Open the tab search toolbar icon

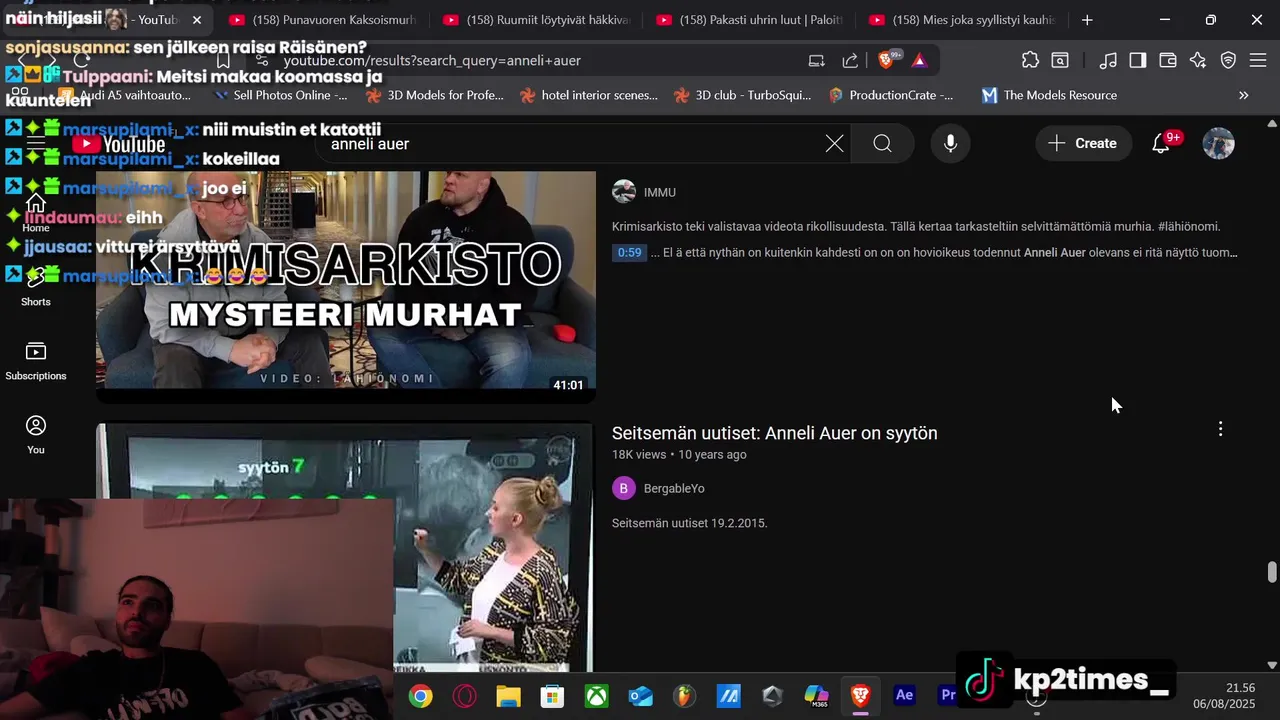1060,60
